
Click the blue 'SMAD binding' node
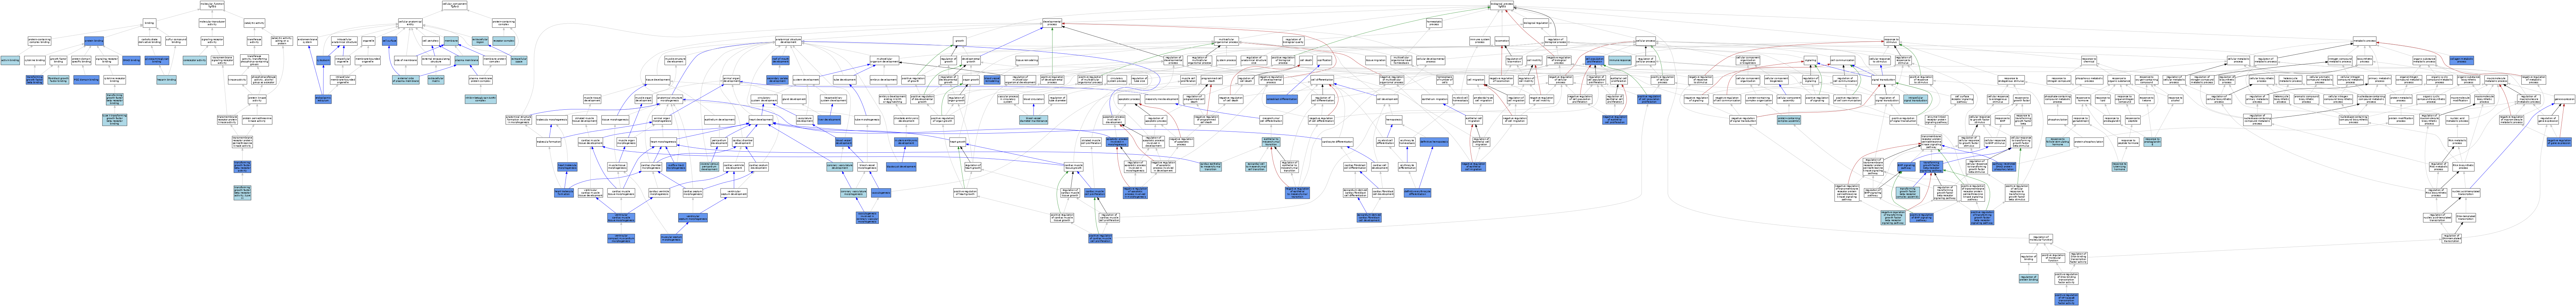tap(131, 60)
